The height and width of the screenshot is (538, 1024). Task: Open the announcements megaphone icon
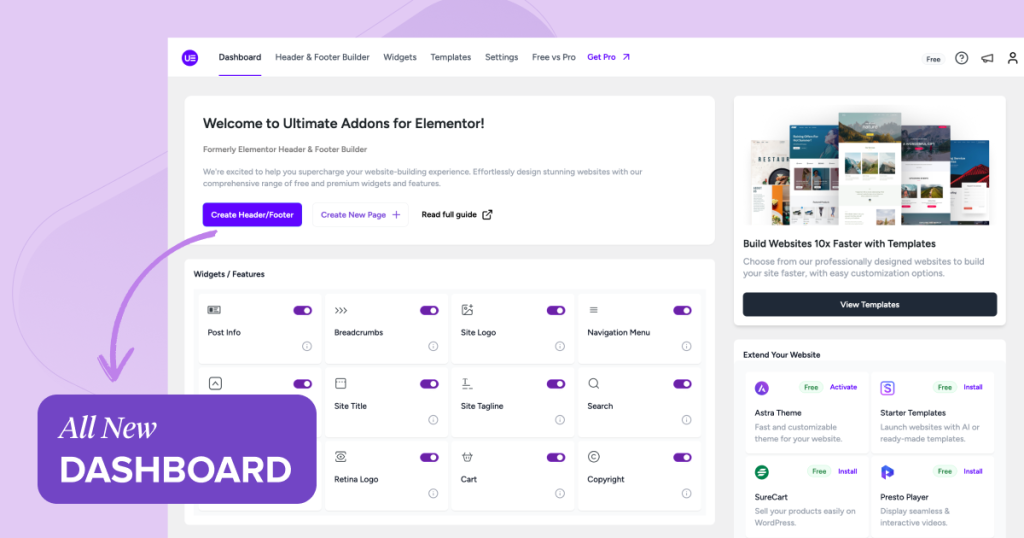(x=987, y=58)
